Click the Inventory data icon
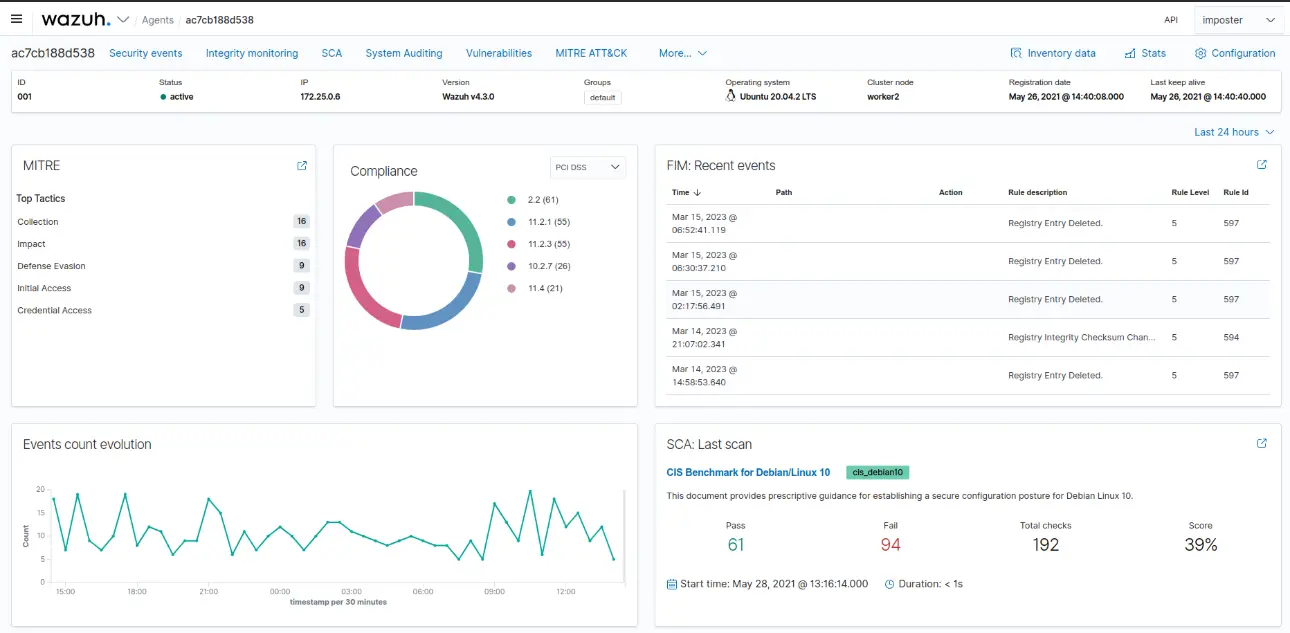The image size is (1290, 633). (1017, 54)
